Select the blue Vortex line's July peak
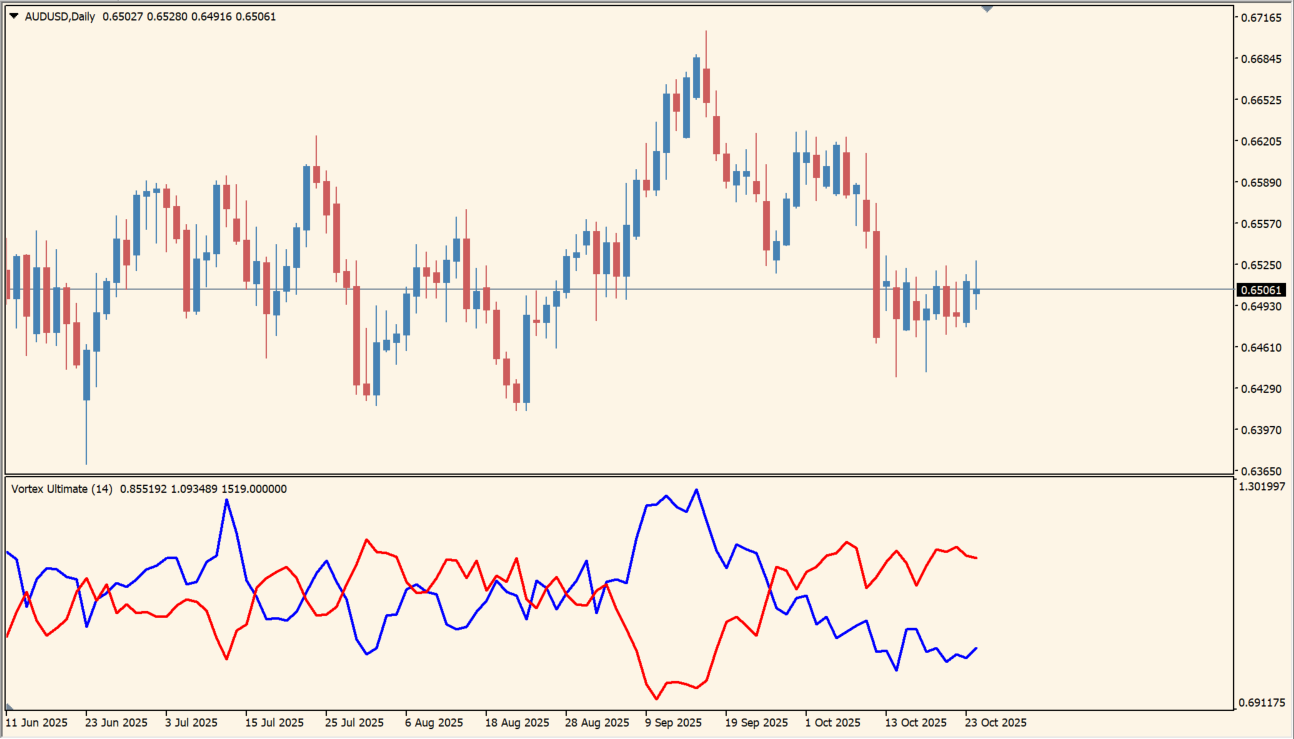The height and width of the screenshot is (739, 1294). tap(226, 499)
